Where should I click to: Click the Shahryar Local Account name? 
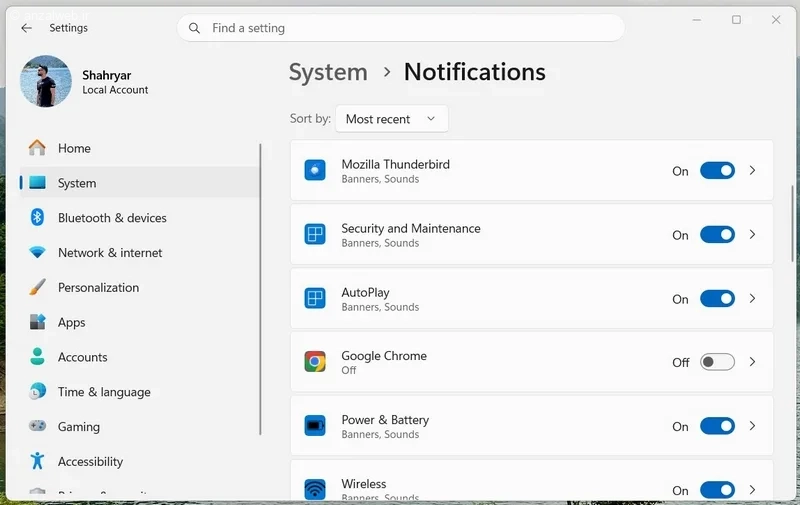coord(115,82)
